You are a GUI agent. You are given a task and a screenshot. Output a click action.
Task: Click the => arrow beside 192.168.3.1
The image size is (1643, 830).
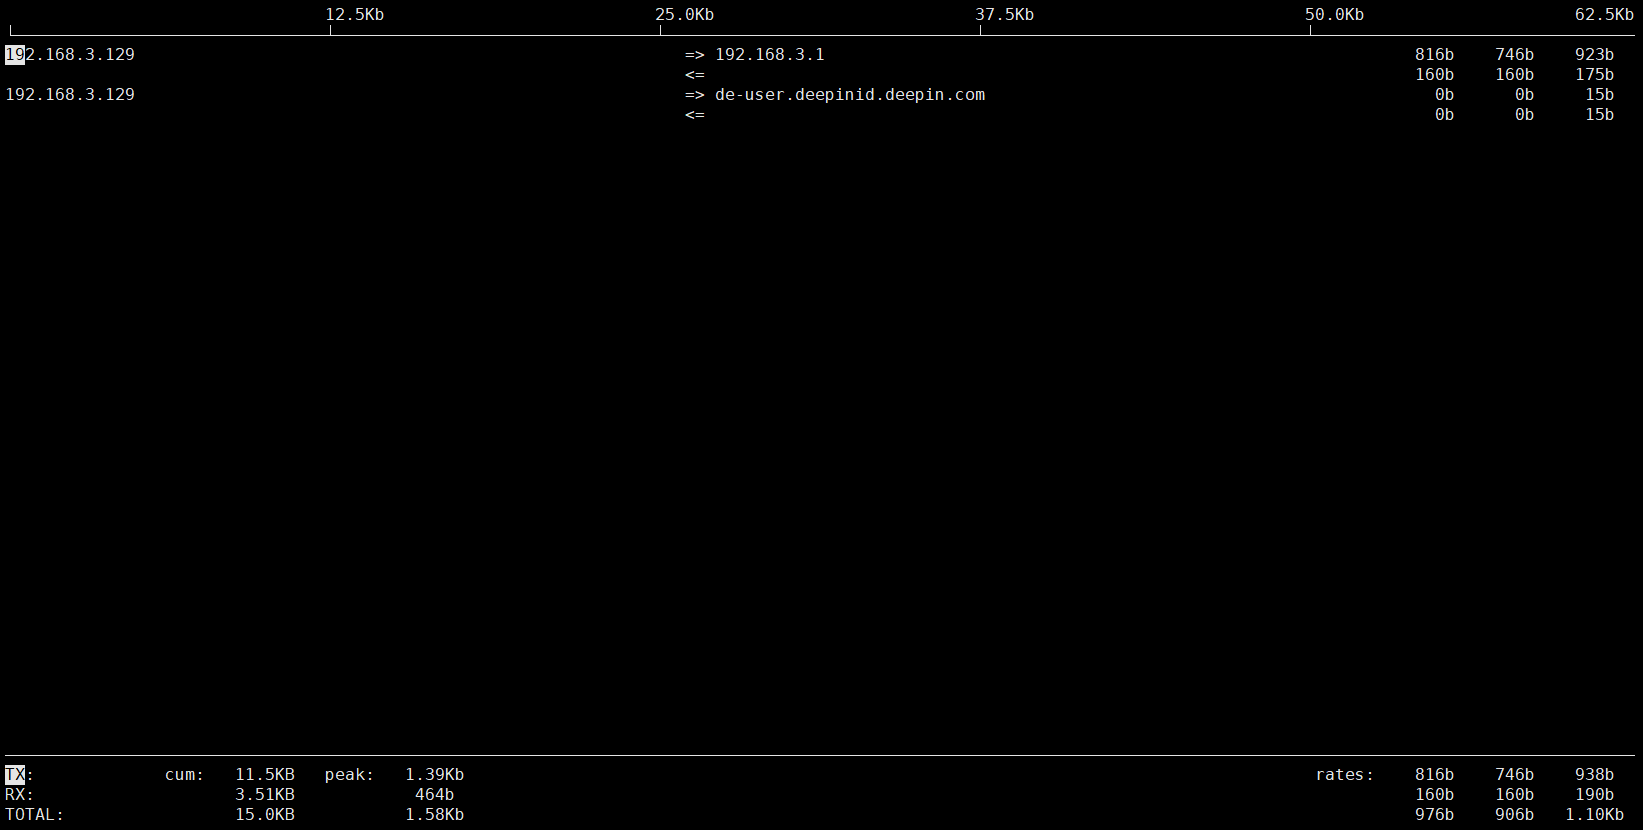pos(695,54)
